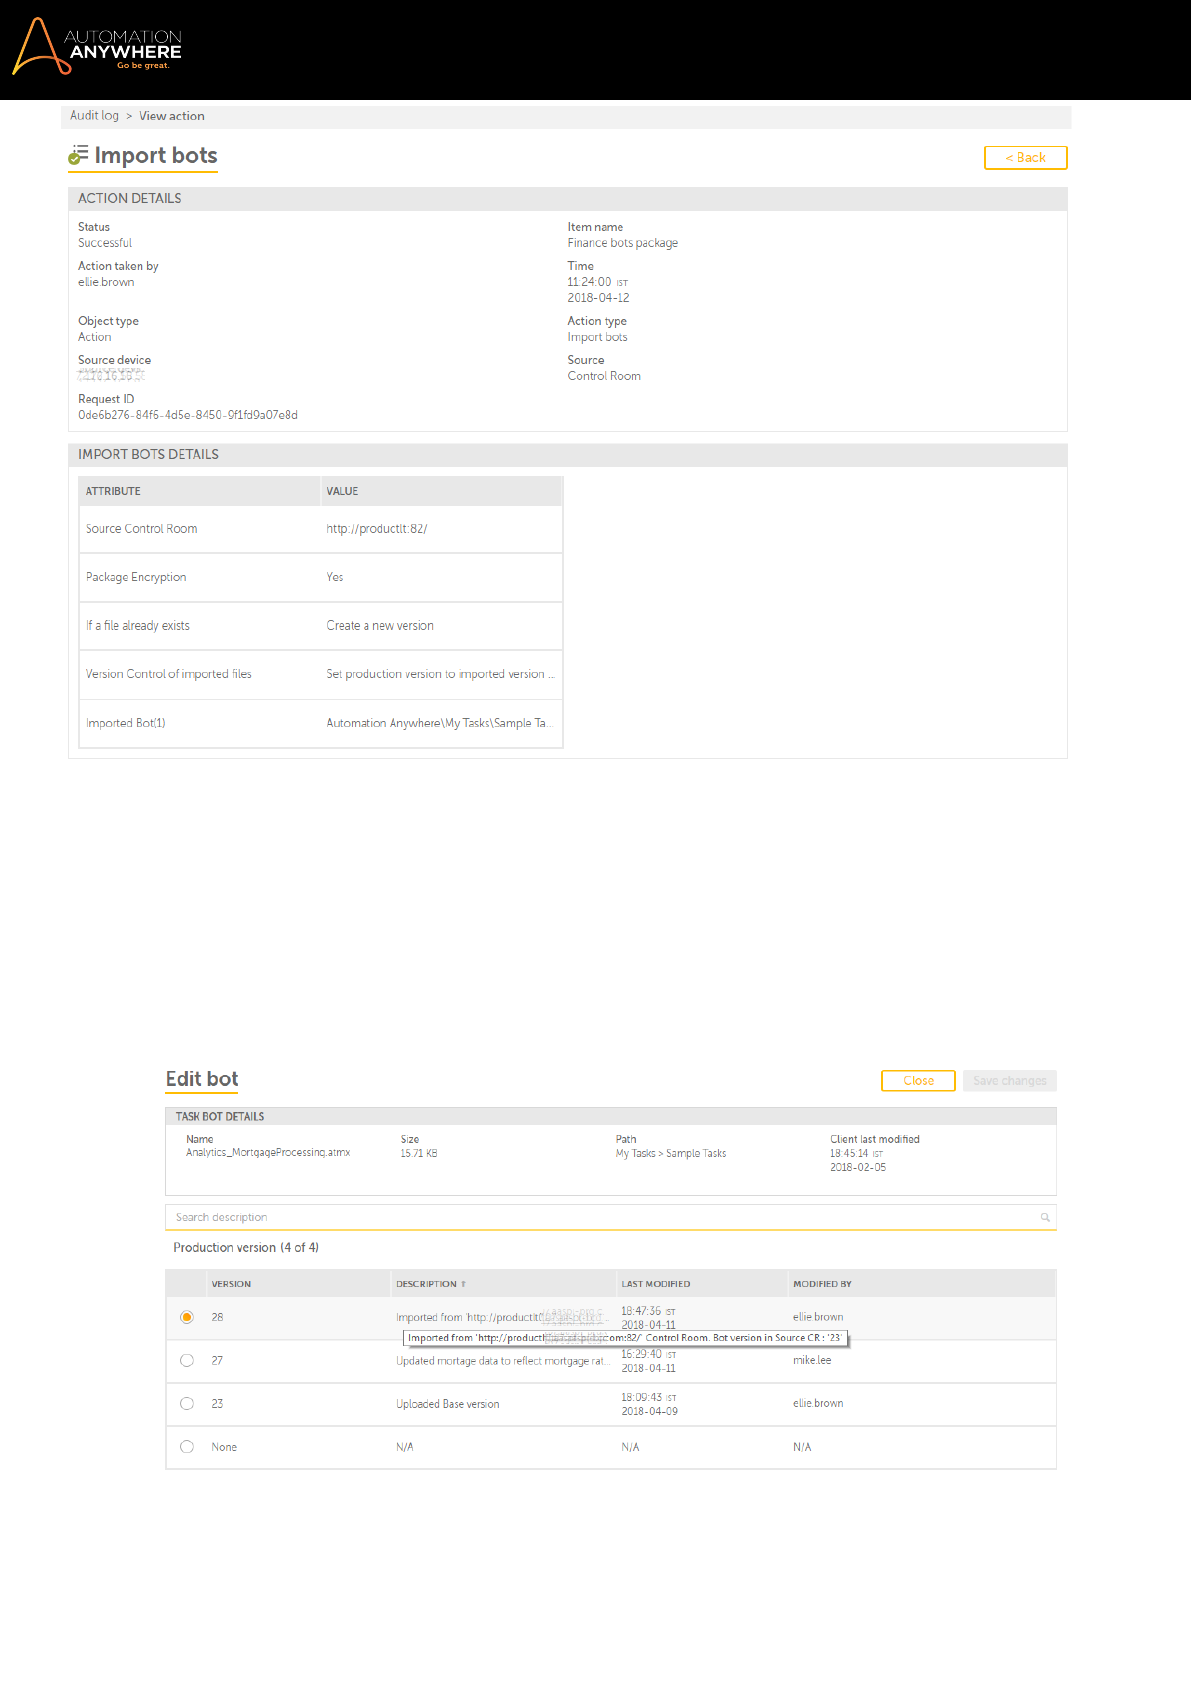Click the ATTRIBUTE column header
Viewport: 1191px width, 1684px height.
click(x=113, y=491)
